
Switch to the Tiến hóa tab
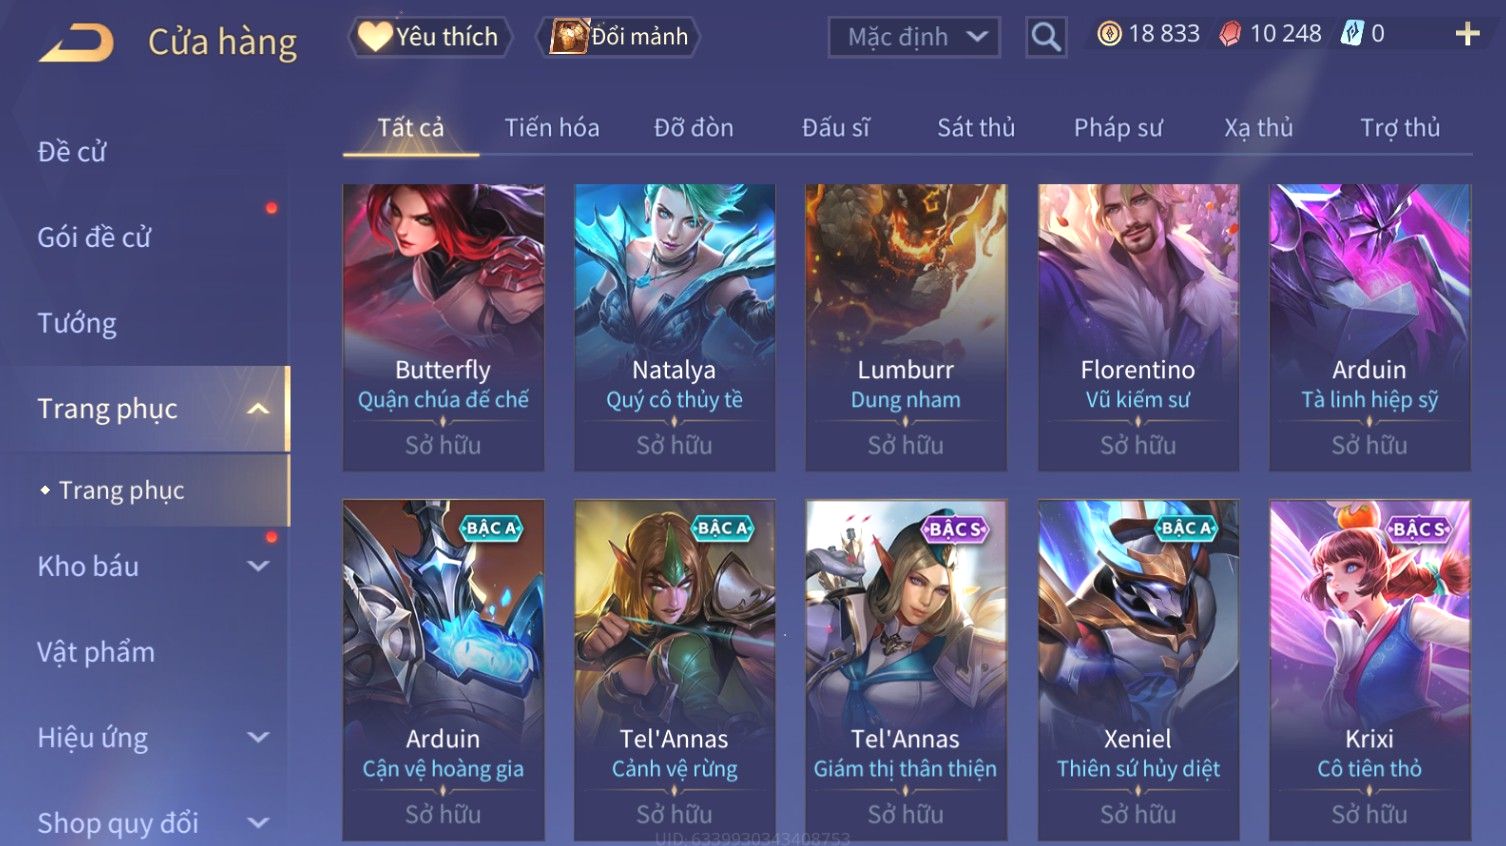[x=552, y=128]
